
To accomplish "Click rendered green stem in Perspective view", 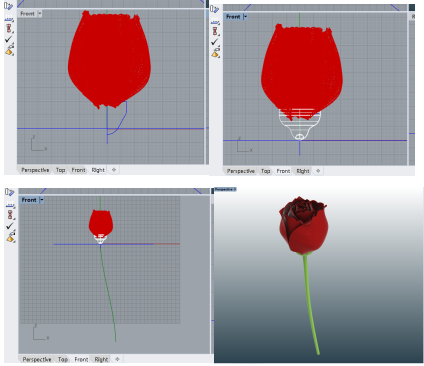I will tap(311, 303).
